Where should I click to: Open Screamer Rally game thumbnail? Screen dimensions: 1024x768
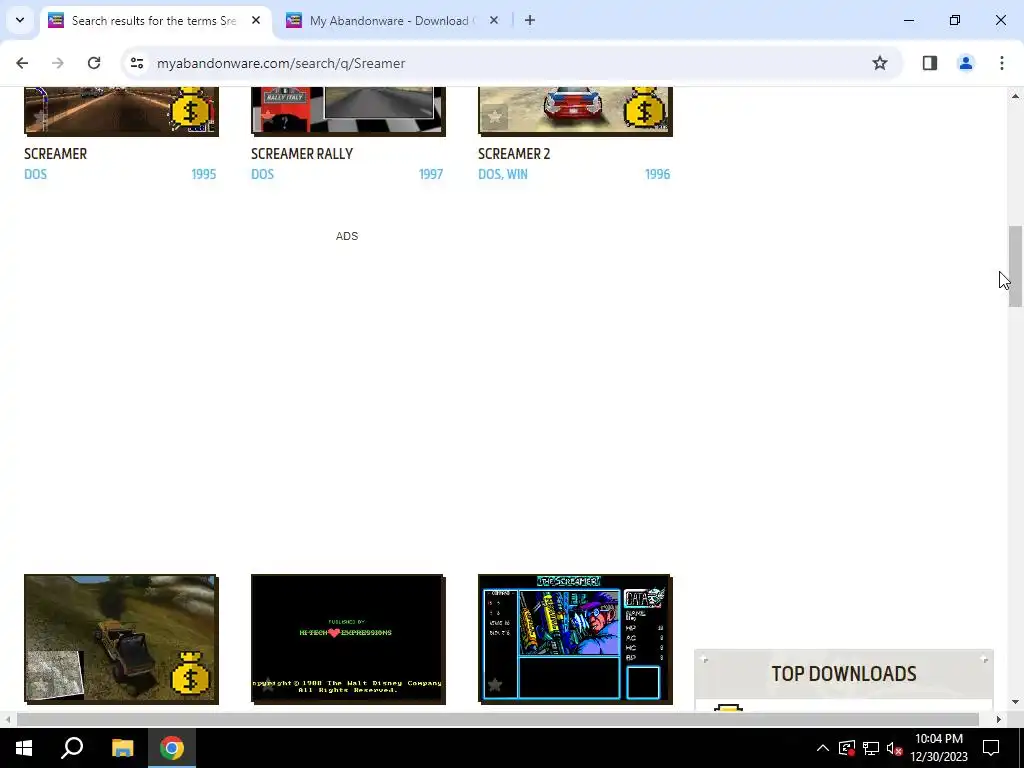pyautogui.click(x=348, y=111)
